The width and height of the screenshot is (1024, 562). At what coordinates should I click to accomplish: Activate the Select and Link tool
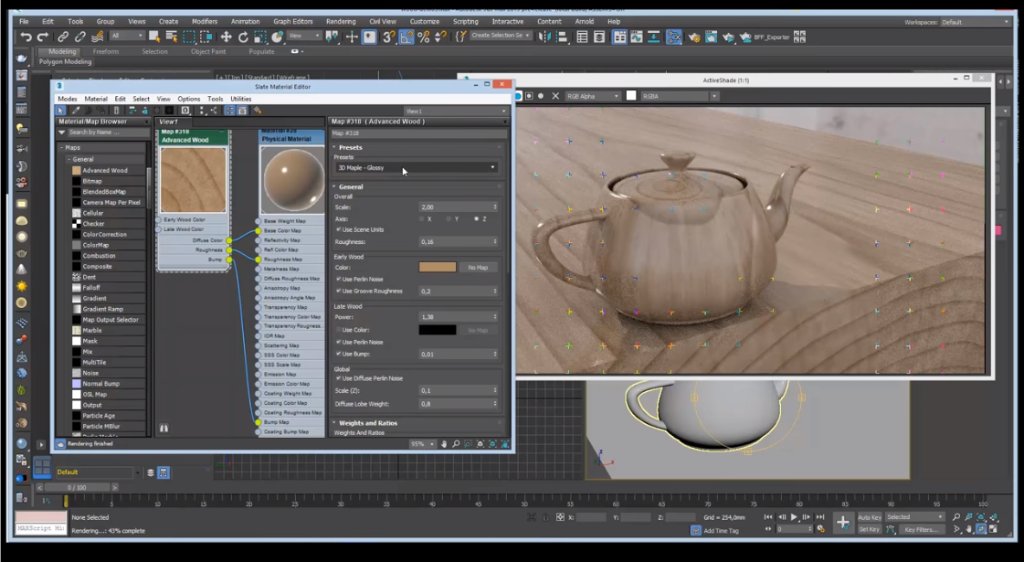(x=63, y=37)
